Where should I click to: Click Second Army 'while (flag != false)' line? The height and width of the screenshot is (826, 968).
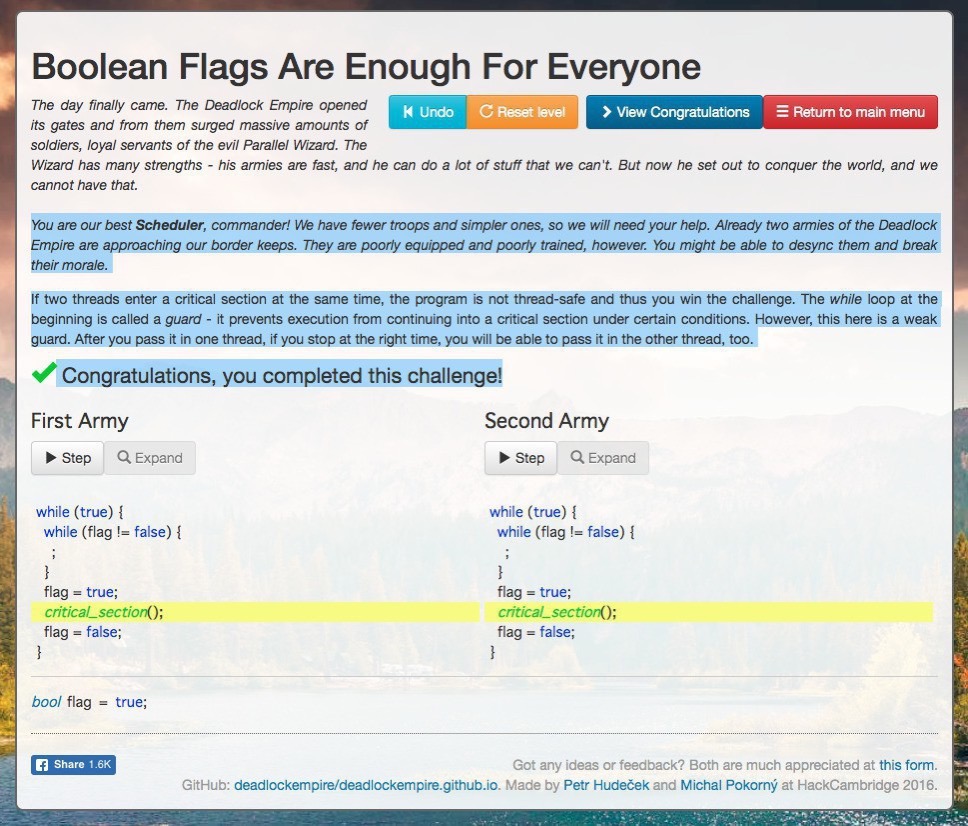tap(565, 532)
